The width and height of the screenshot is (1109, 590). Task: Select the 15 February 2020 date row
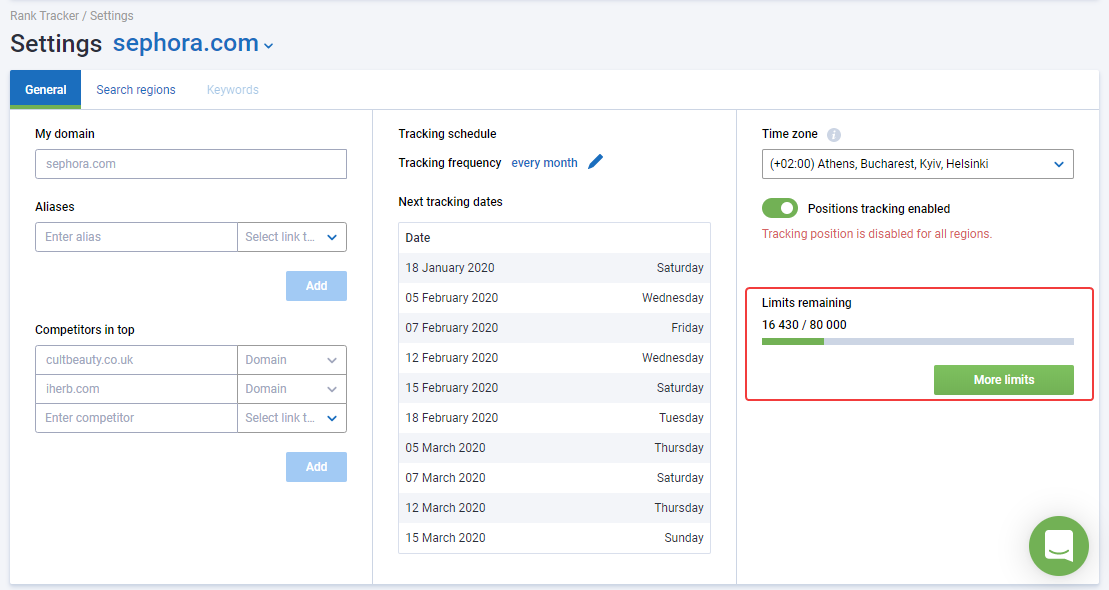click(554, 388)
